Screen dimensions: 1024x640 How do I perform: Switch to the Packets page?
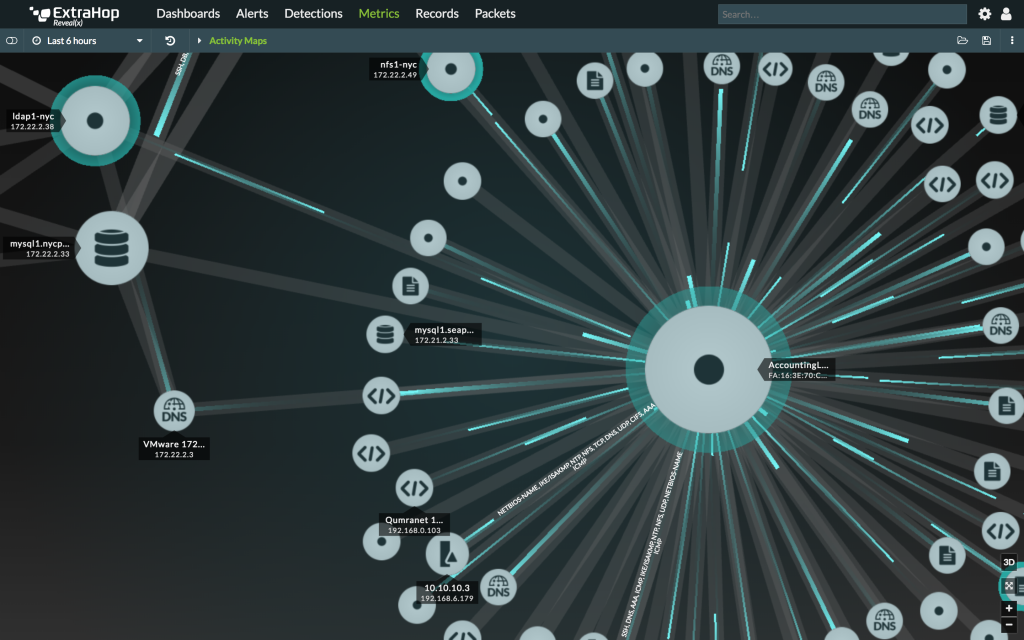pyautogui.click(x=495, y=13)
